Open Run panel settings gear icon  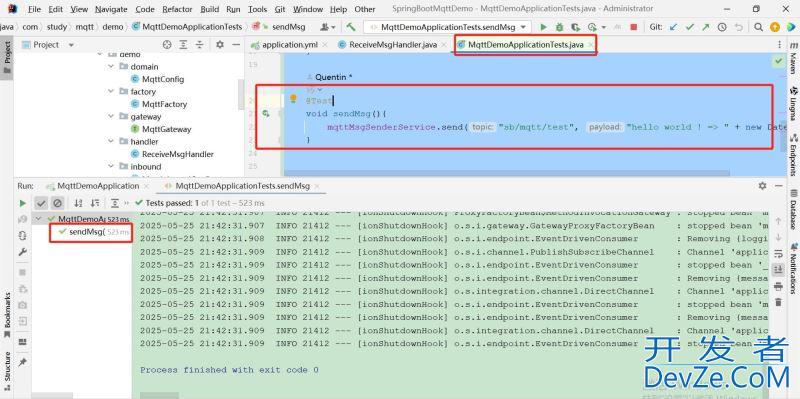pos(762,186)
